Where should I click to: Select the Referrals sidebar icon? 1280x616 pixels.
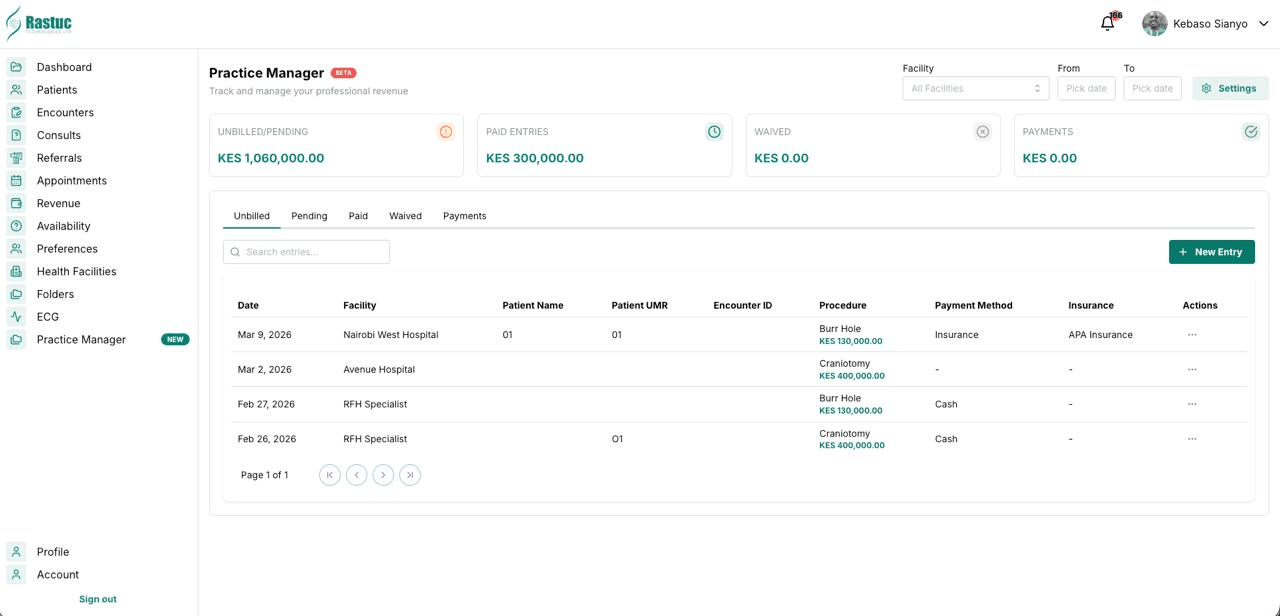click(x=15, y=157)
